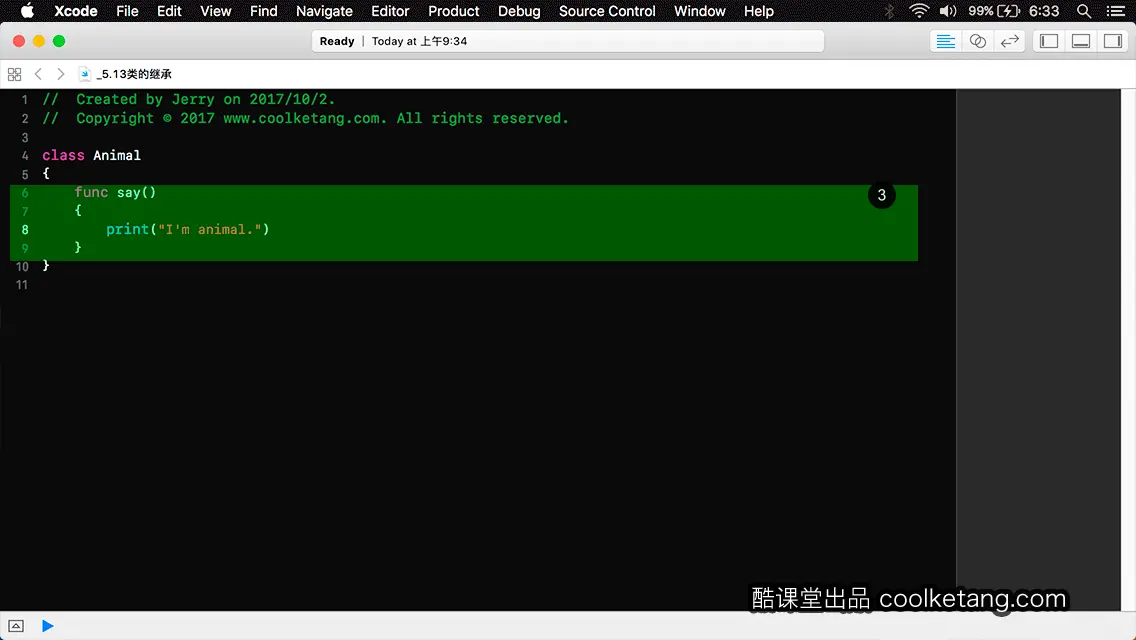Go forward to next file
1136x640 pixels.
click(x=61, y=74)
